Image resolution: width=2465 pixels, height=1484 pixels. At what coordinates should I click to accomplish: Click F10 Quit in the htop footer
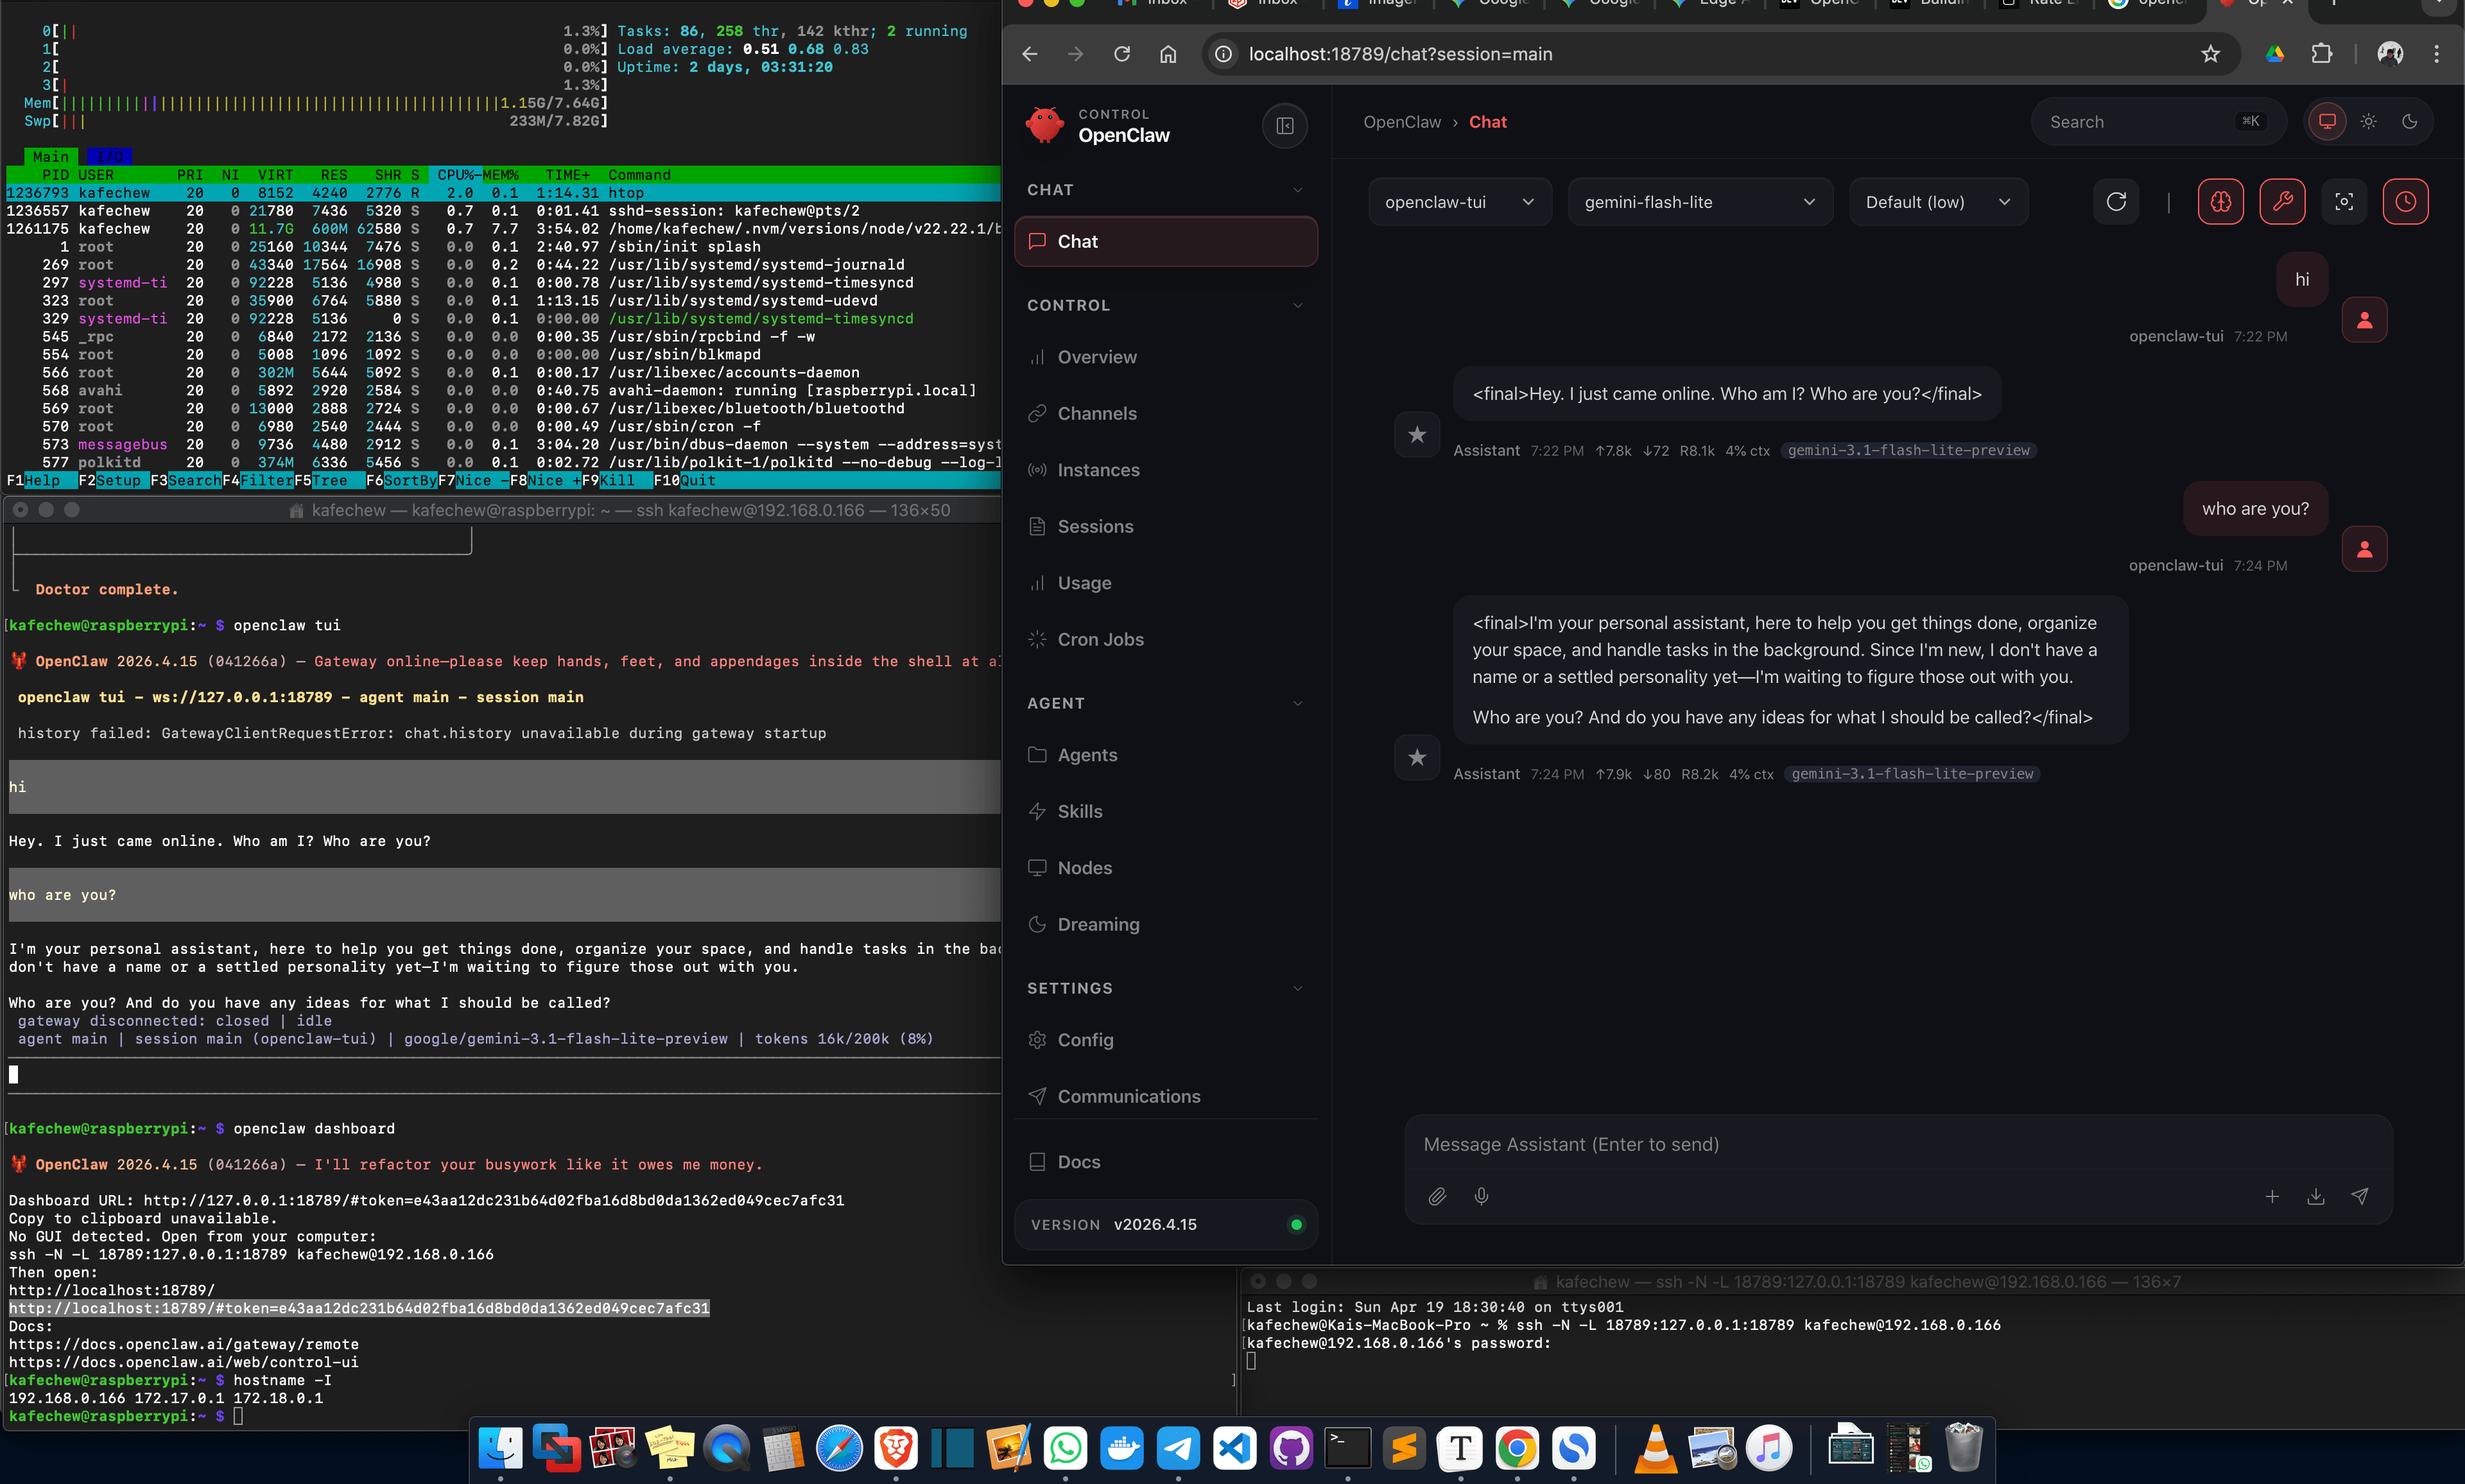685,481
